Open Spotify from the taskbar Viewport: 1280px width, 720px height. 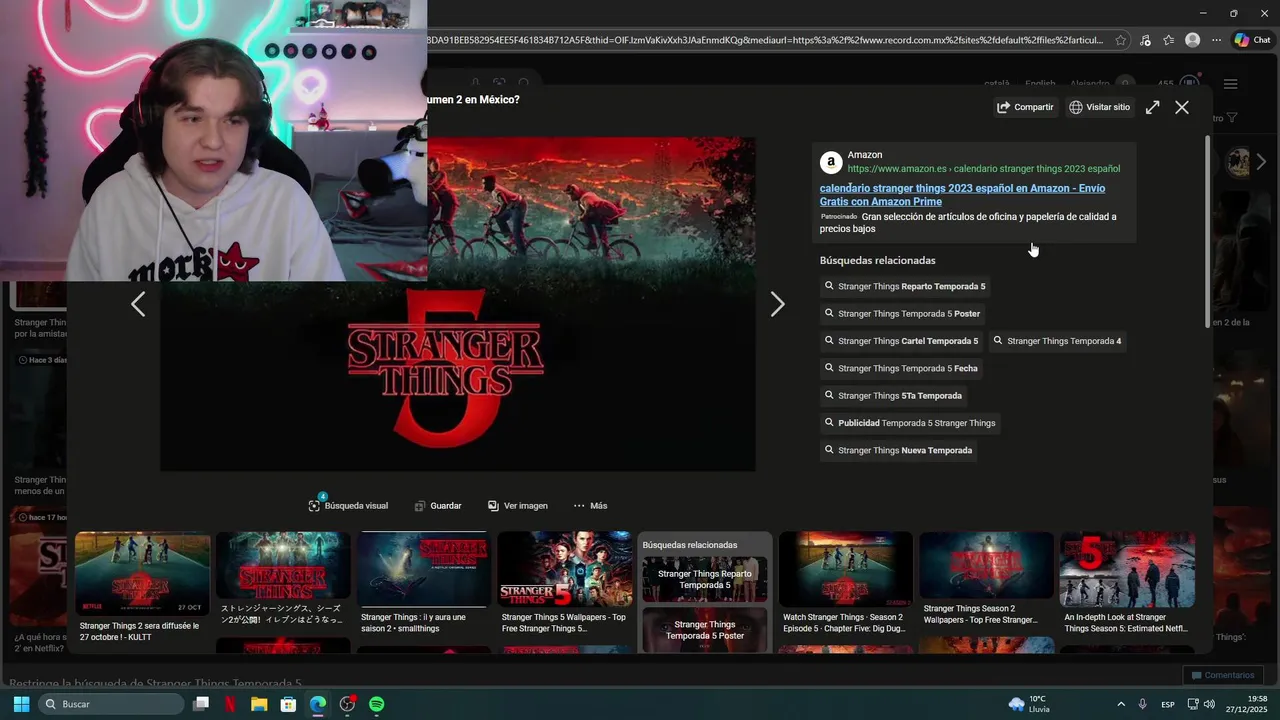(376, 704)
